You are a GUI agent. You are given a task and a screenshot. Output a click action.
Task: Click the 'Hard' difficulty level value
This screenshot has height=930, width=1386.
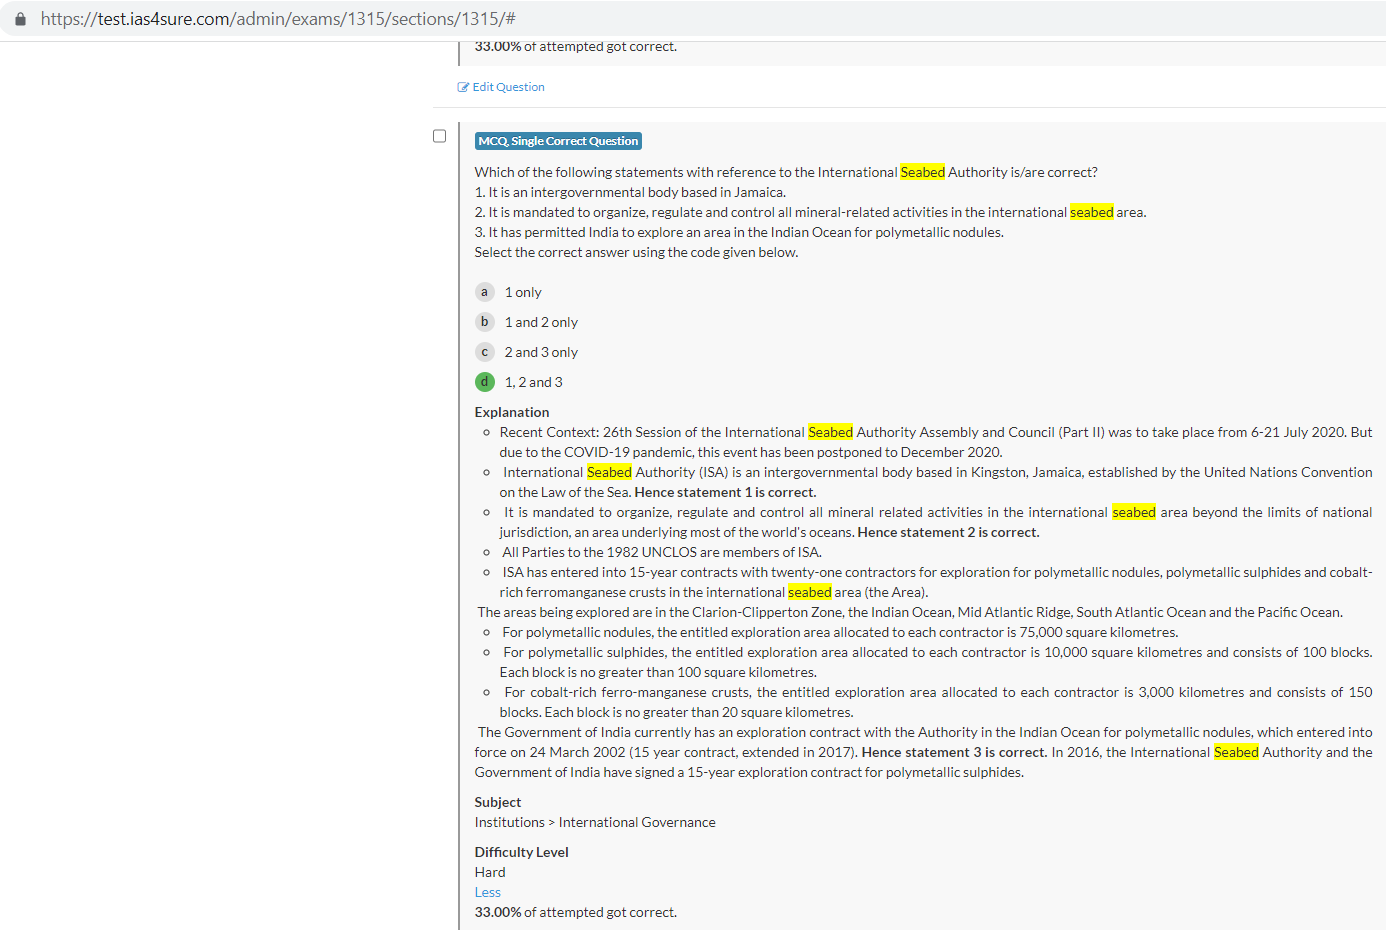click(490, 872)
